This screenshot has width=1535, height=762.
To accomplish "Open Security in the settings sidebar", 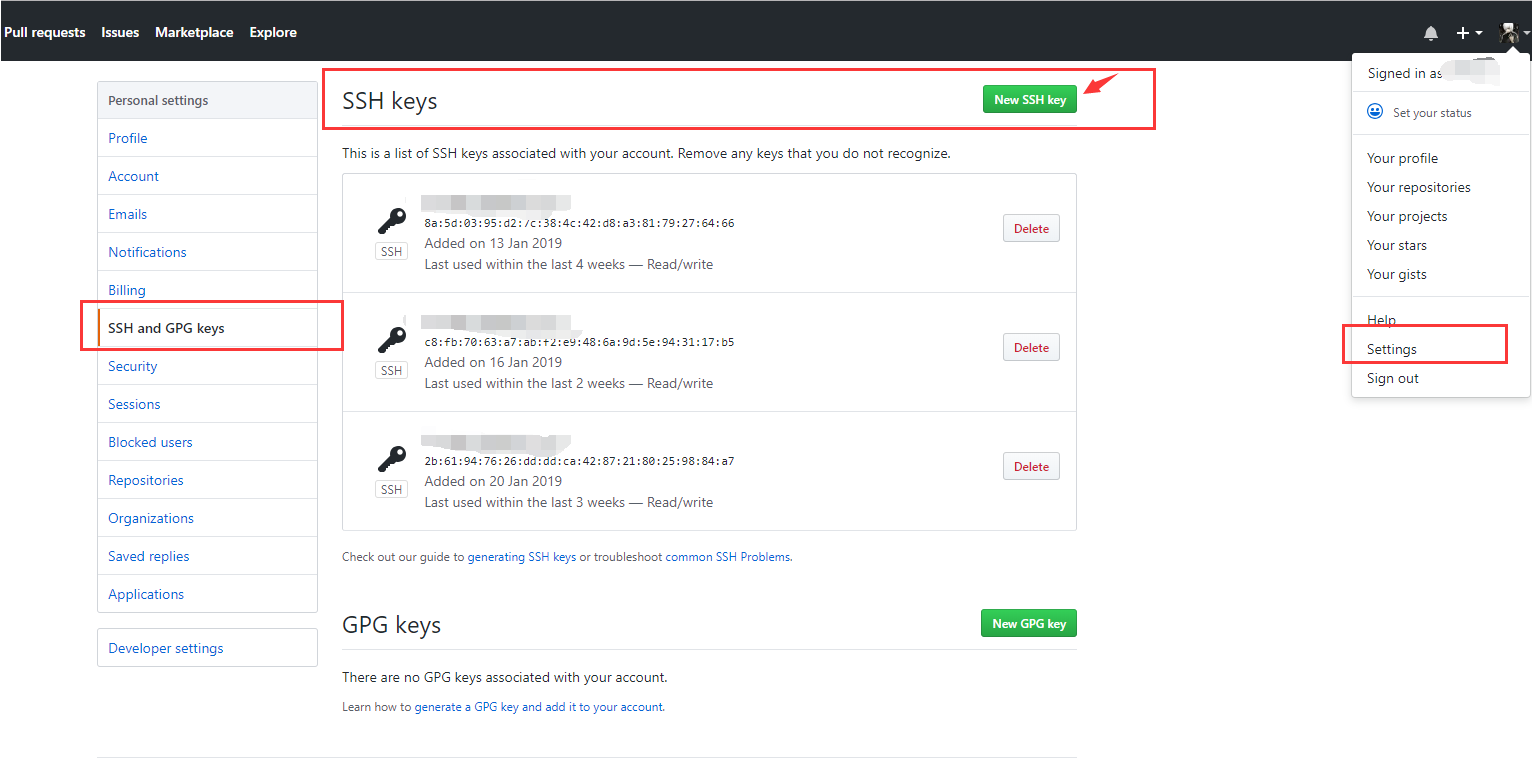I will [x=207, y=366].
